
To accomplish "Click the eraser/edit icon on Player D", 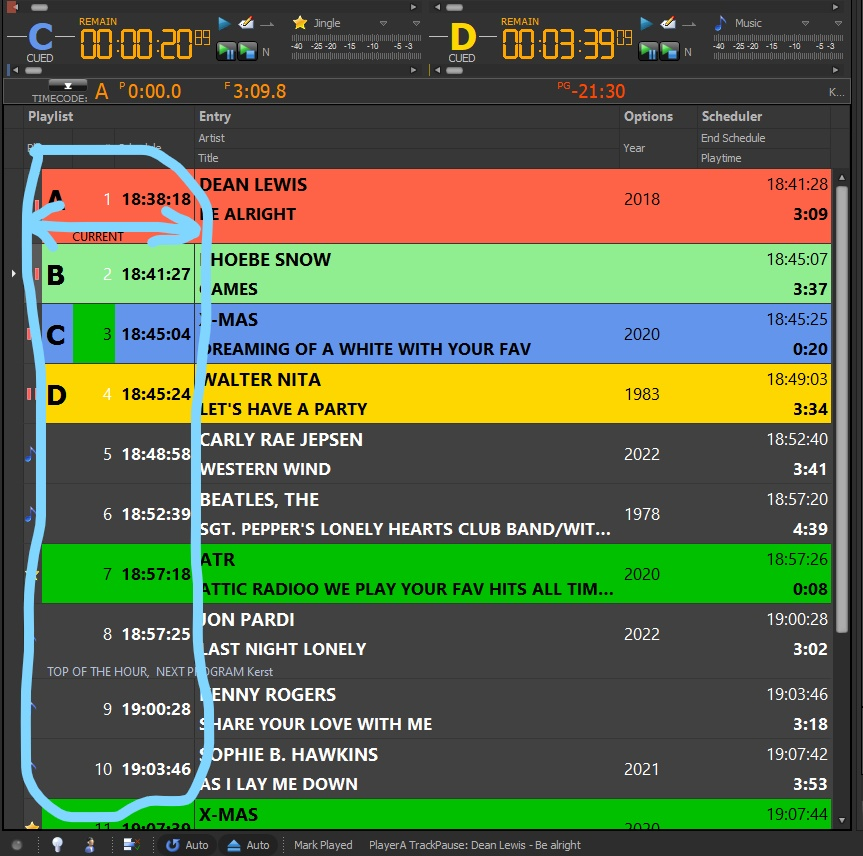I will tap(667, 23).
